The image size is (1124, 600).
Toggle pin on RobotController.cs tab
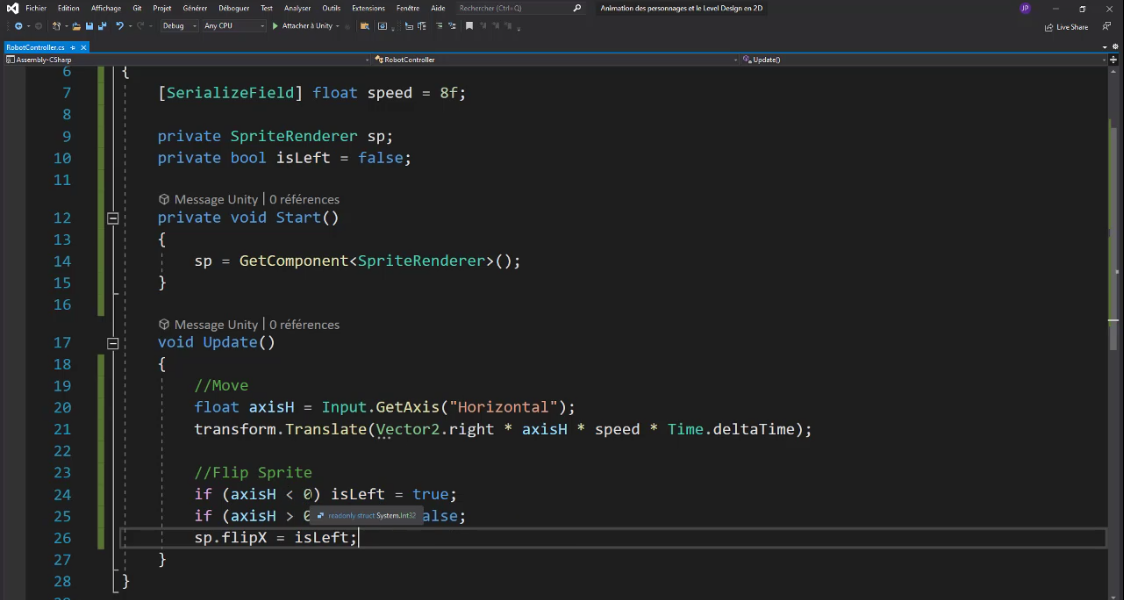[x=72, y=47]
